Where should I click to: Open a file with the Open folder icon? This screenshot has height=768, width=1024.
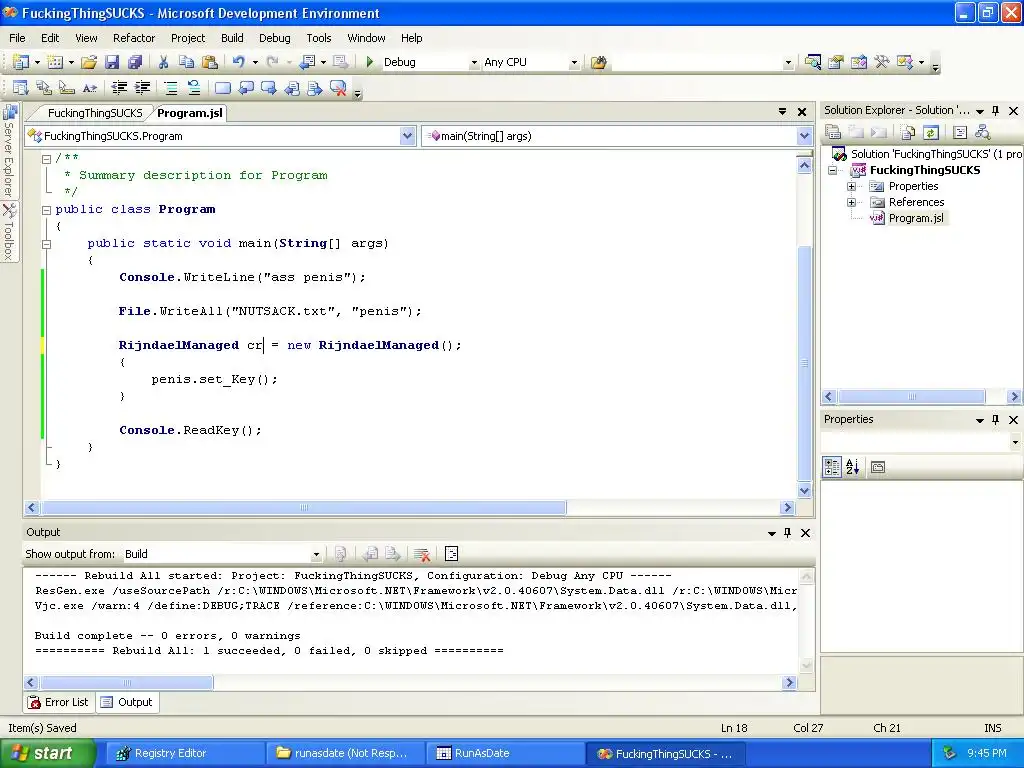point(89,62)
